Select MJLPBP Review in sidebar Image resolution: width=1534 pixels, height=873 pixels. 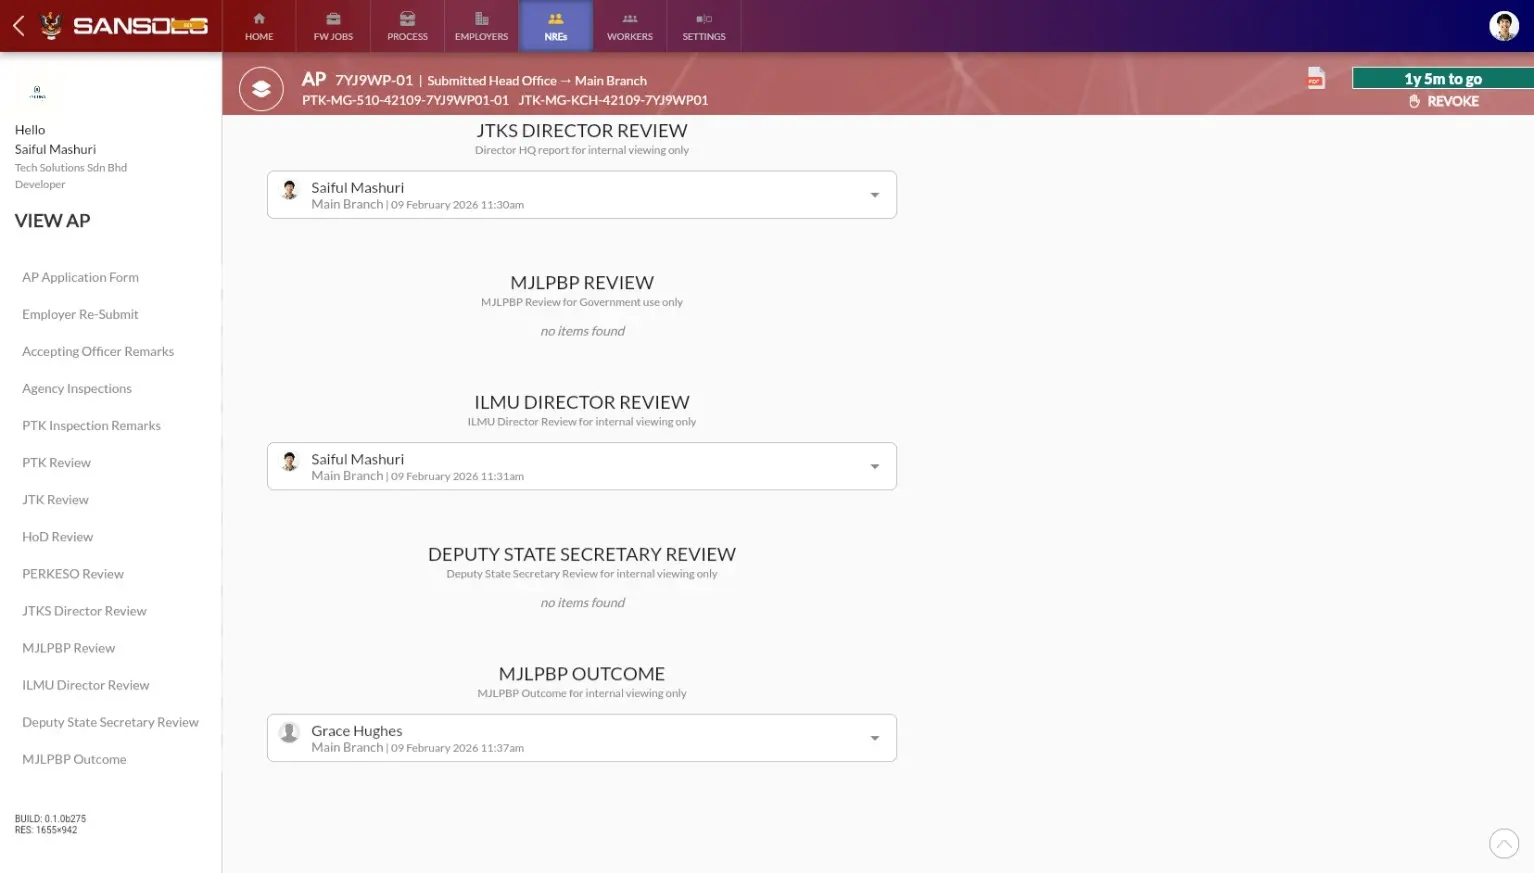pyautogui.click(x=68, y=647)
